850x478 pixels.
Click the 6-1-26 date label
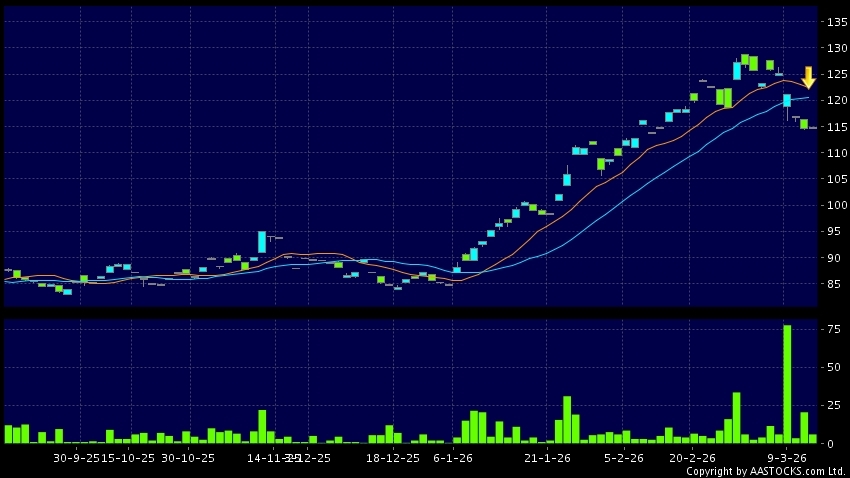[x=453, y=458]
